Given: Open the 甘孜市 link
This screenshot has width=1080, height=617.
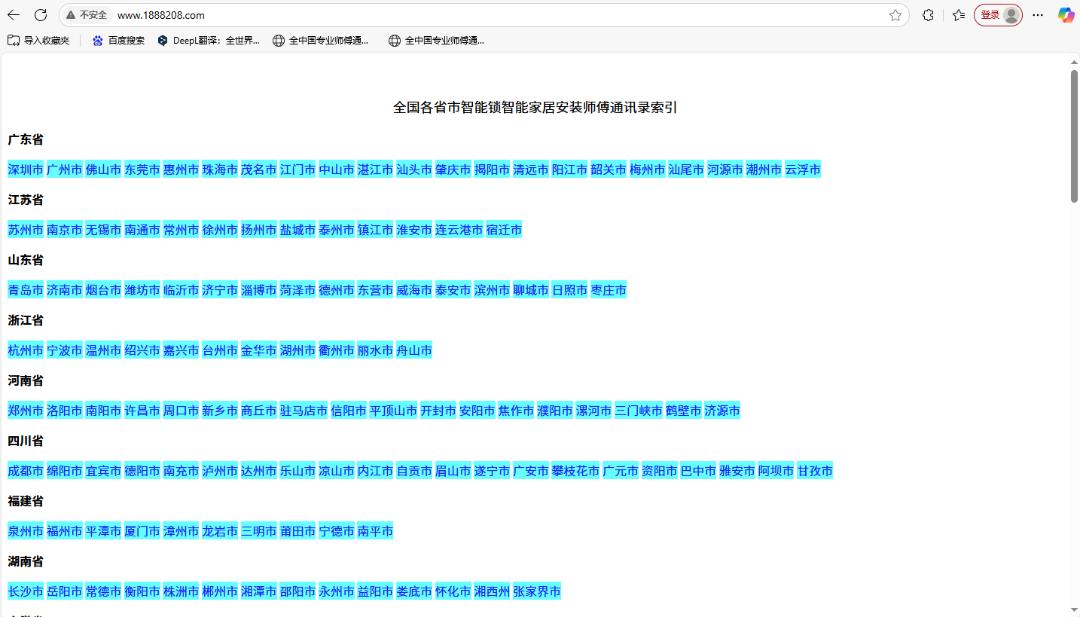Looking at the screenshot, I should (815, 471).
